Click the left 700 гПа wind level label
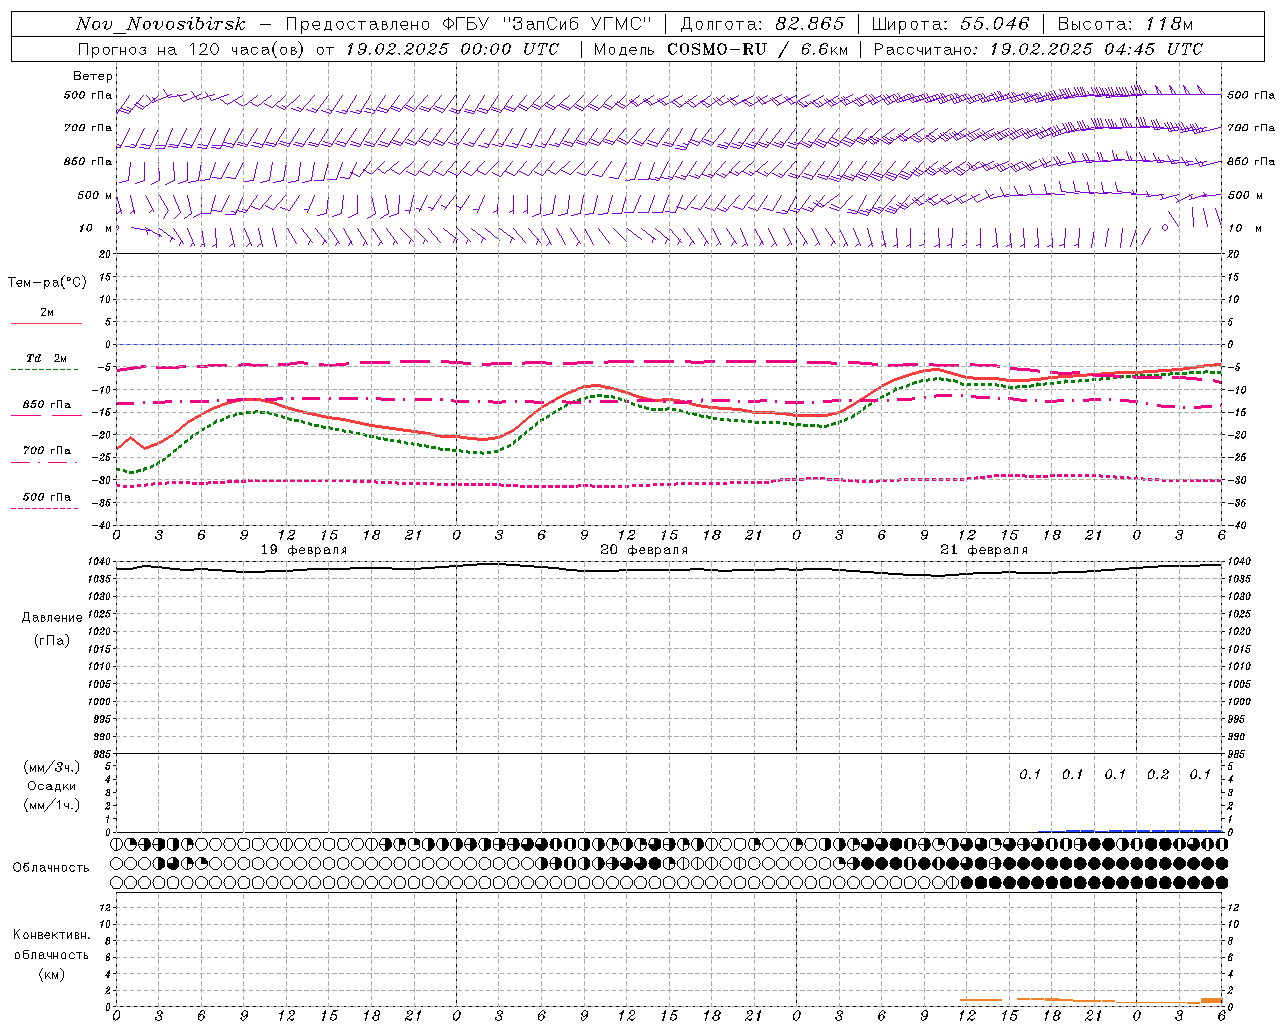The width and height of the screenshot is (1280, 1024). [x=88, y=128]
